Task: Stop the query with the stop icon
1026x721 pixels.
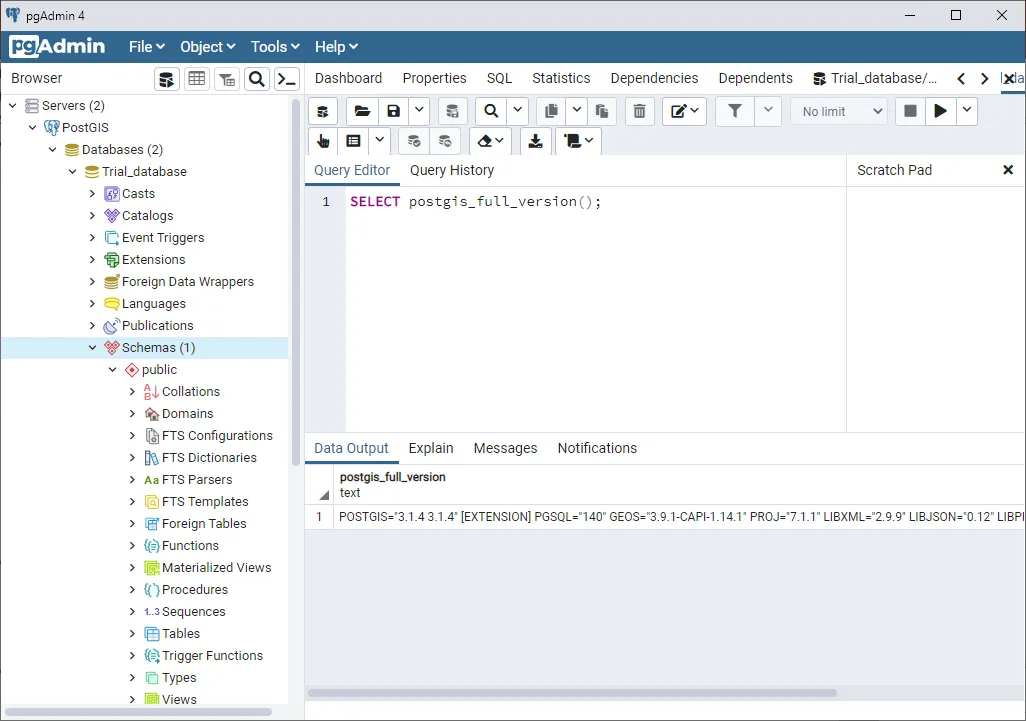Action: click(x=910, y=111)
